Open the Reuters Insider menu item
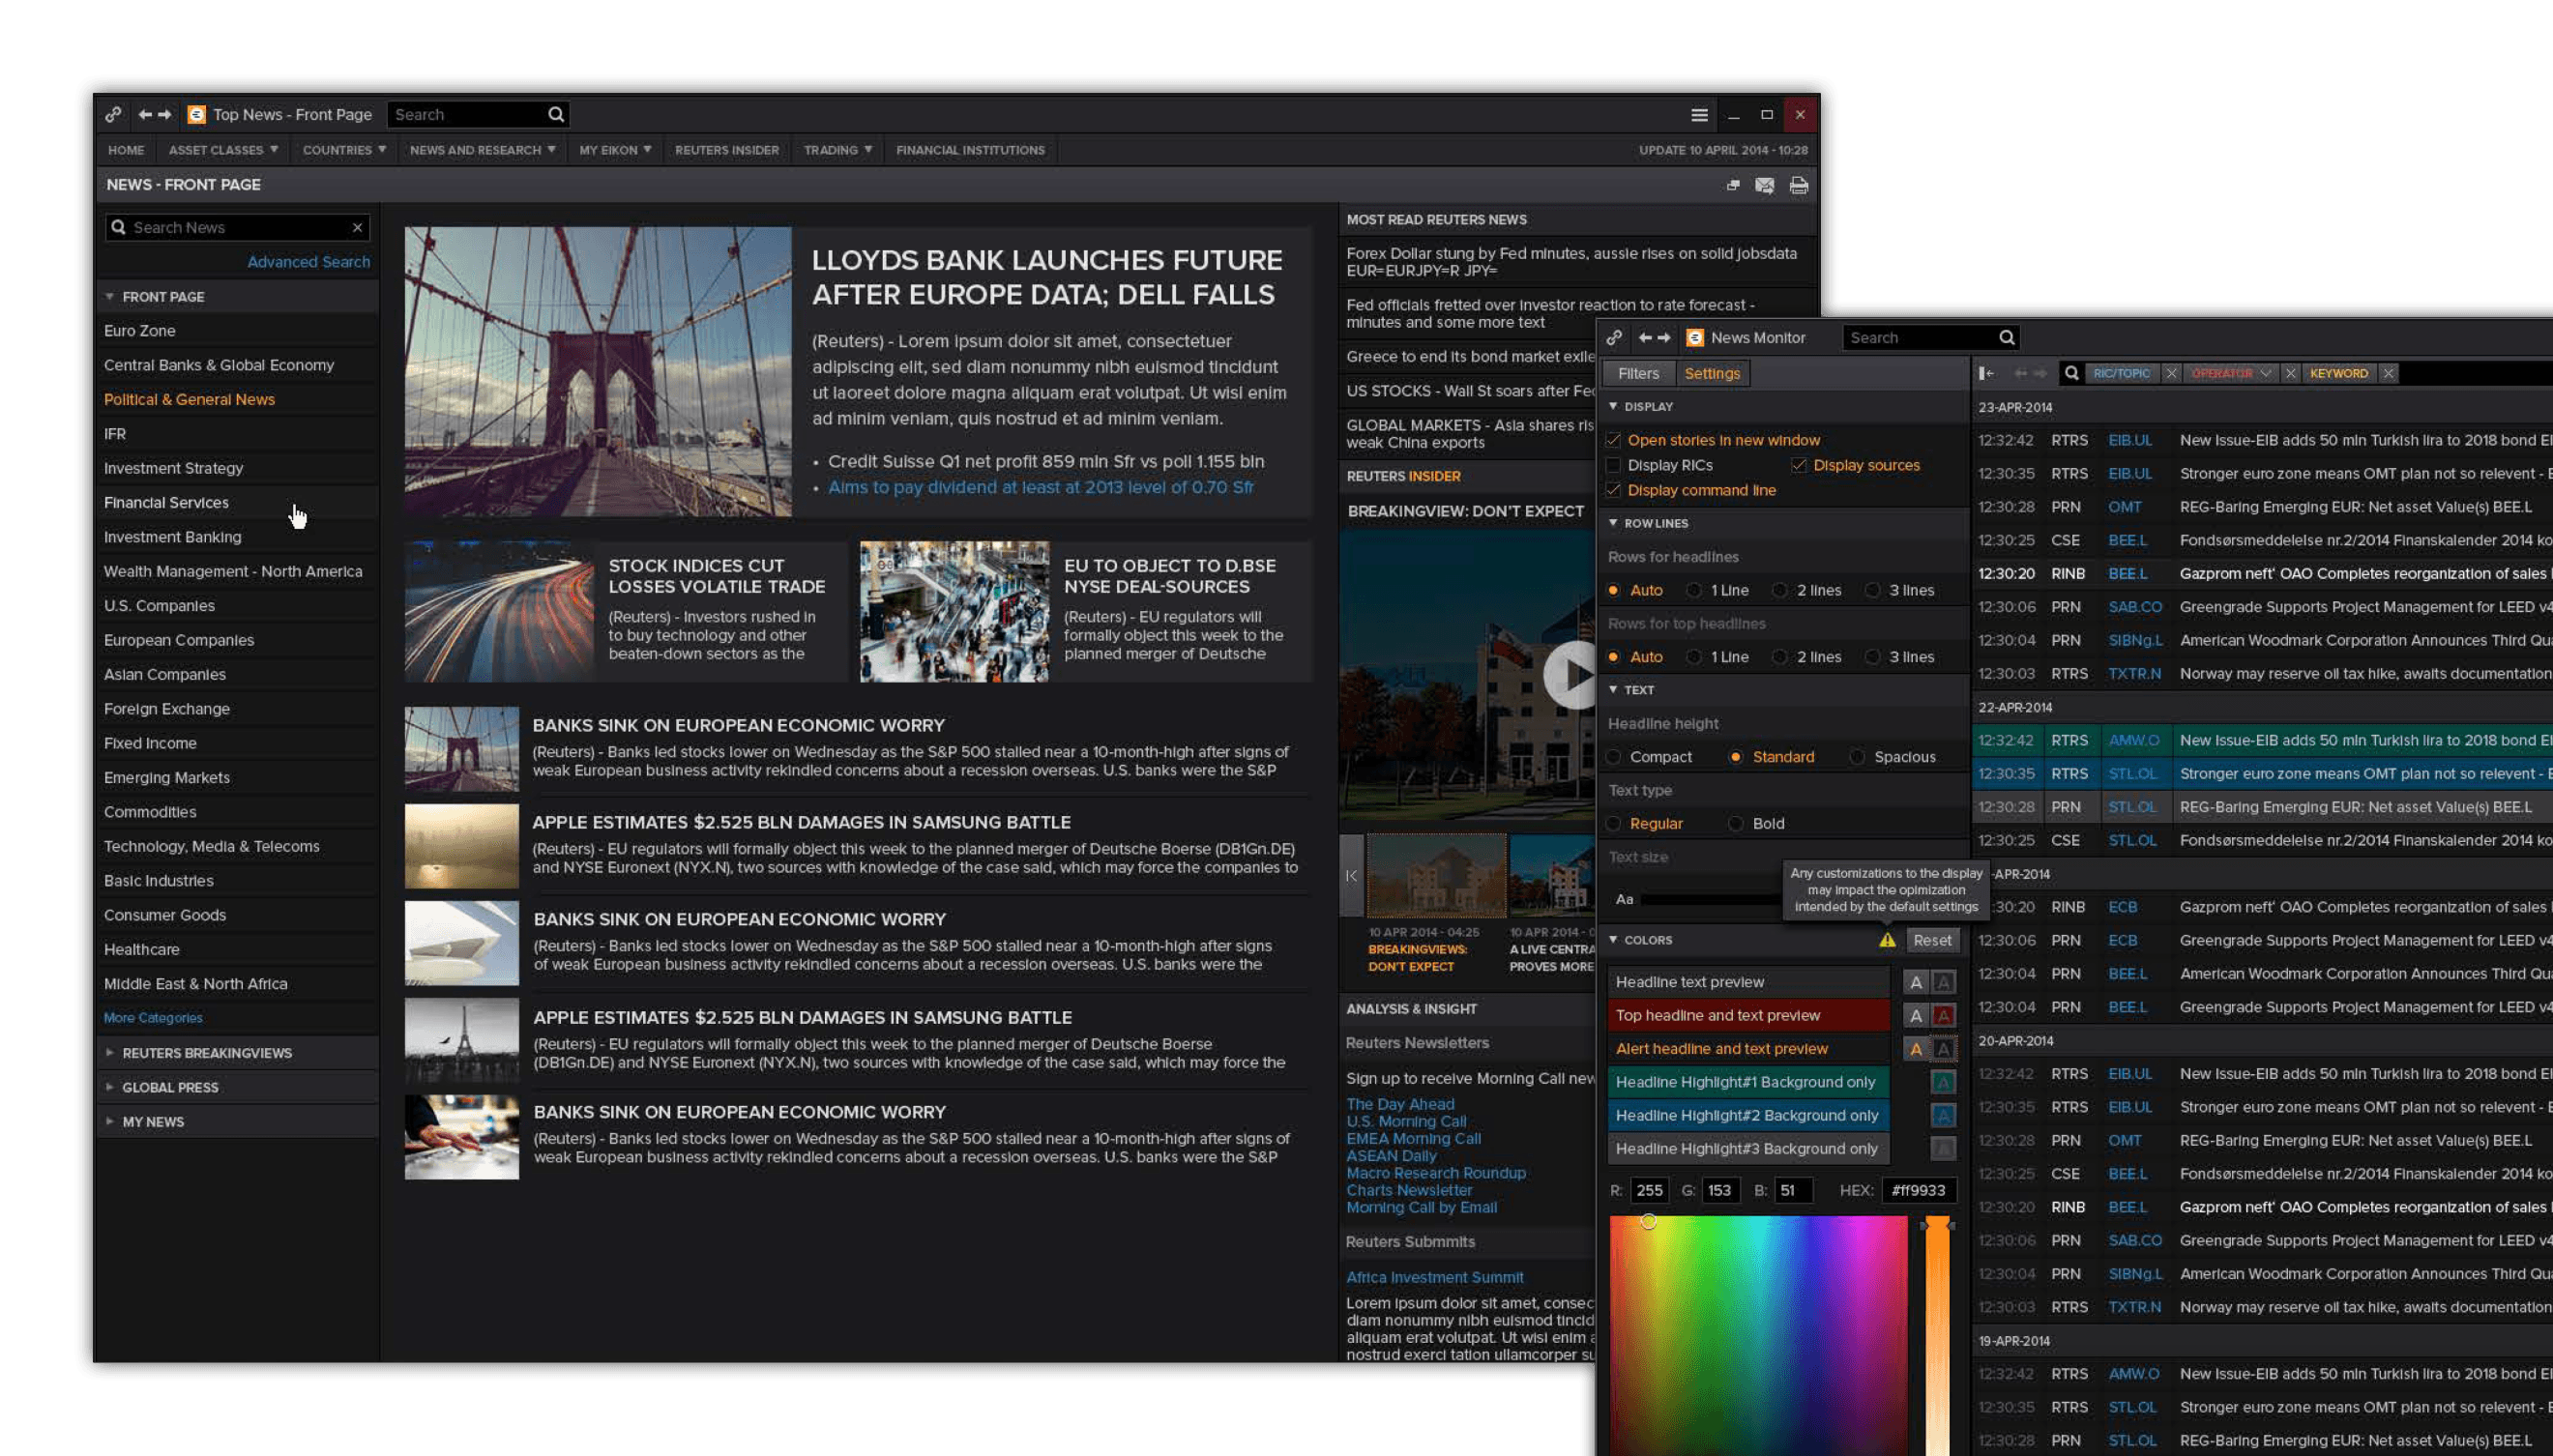 pos(726,150)
